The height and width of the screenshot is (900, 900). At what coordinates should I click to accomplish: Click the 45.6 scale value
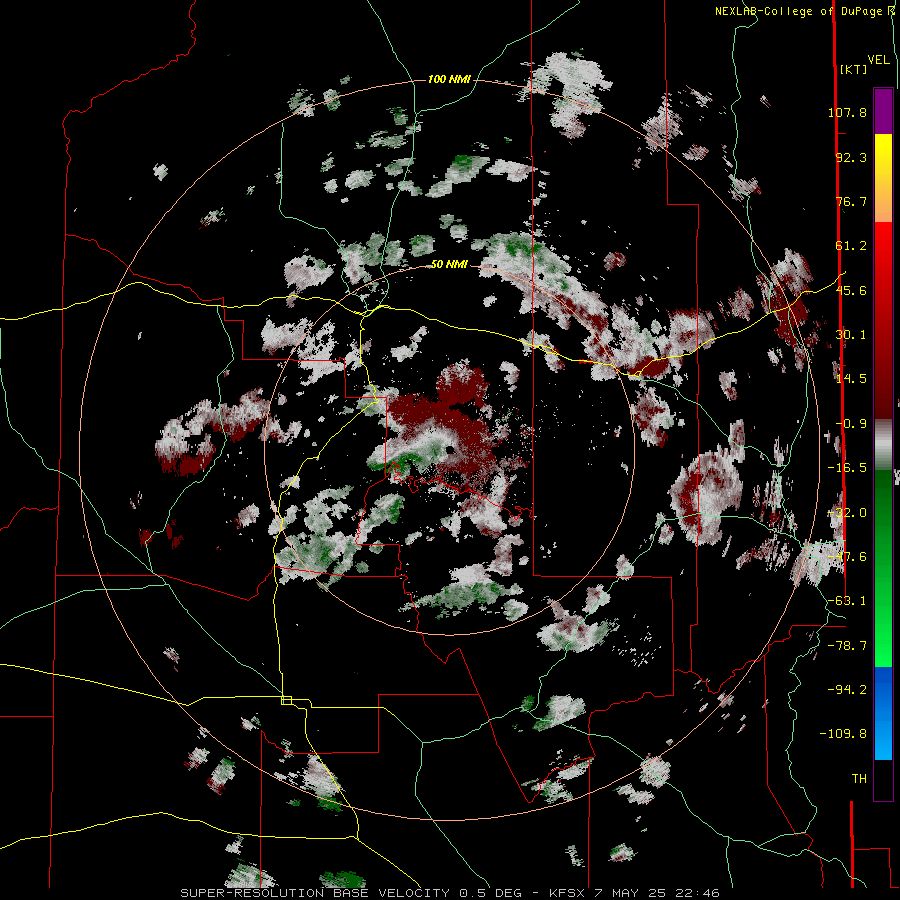(851, 290)
